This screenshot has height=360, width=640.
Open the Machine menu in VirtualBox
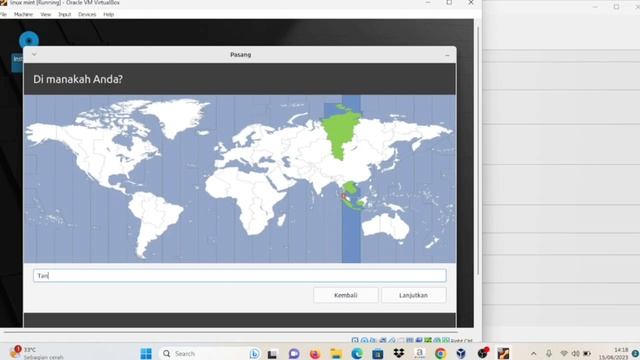click(x=23, y=14)
